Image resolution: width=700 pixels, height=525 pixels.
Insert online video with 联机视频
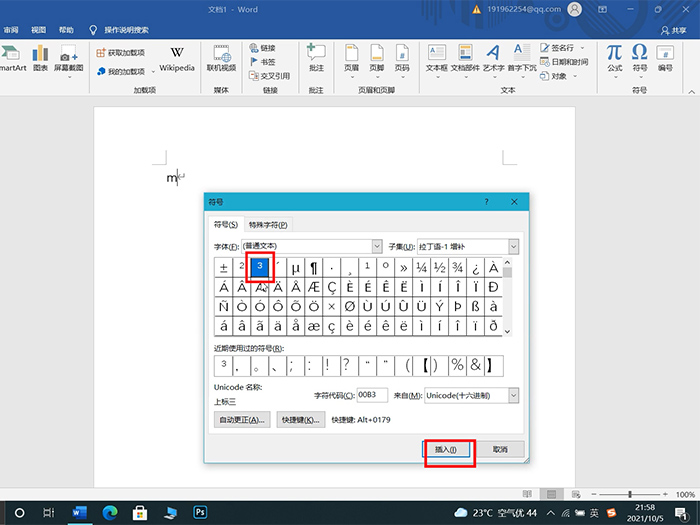point(221,58)
